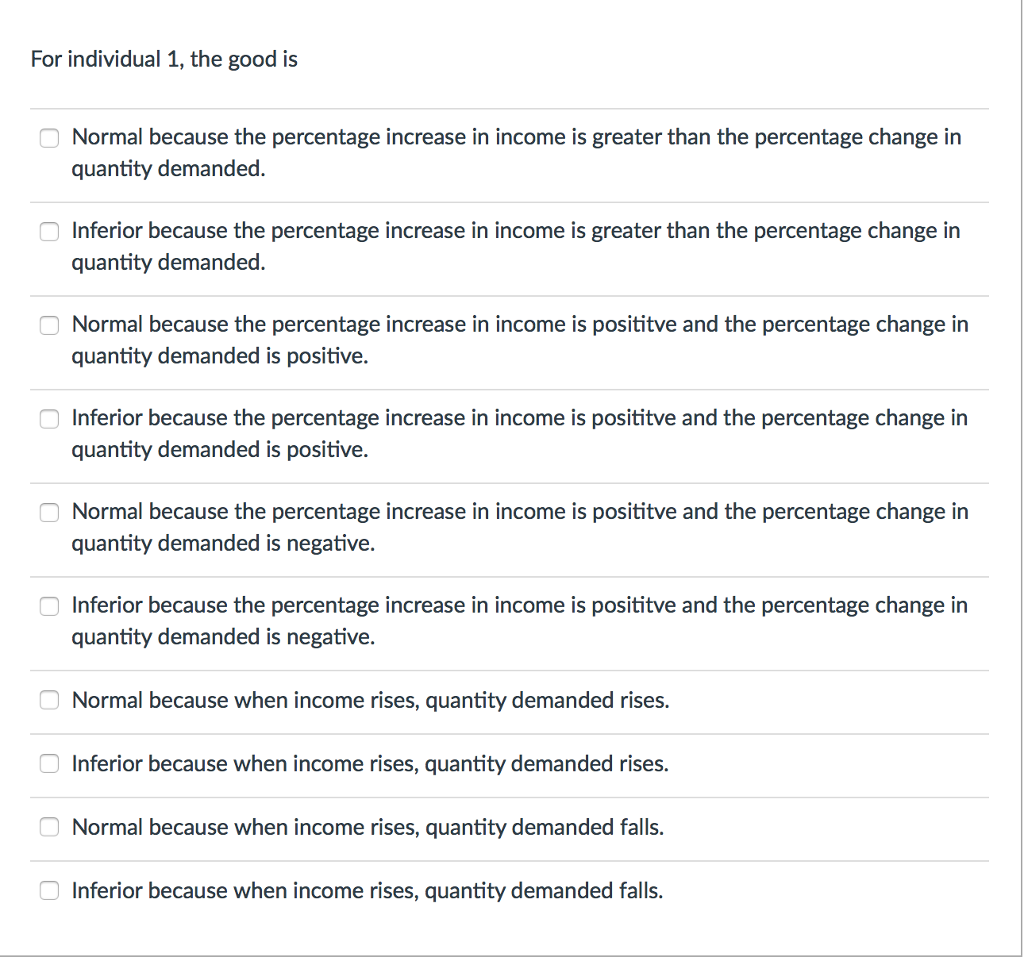Click the last answer option's text
Viewport: 1024px width, 957px height.
click(x=366, y=890)
